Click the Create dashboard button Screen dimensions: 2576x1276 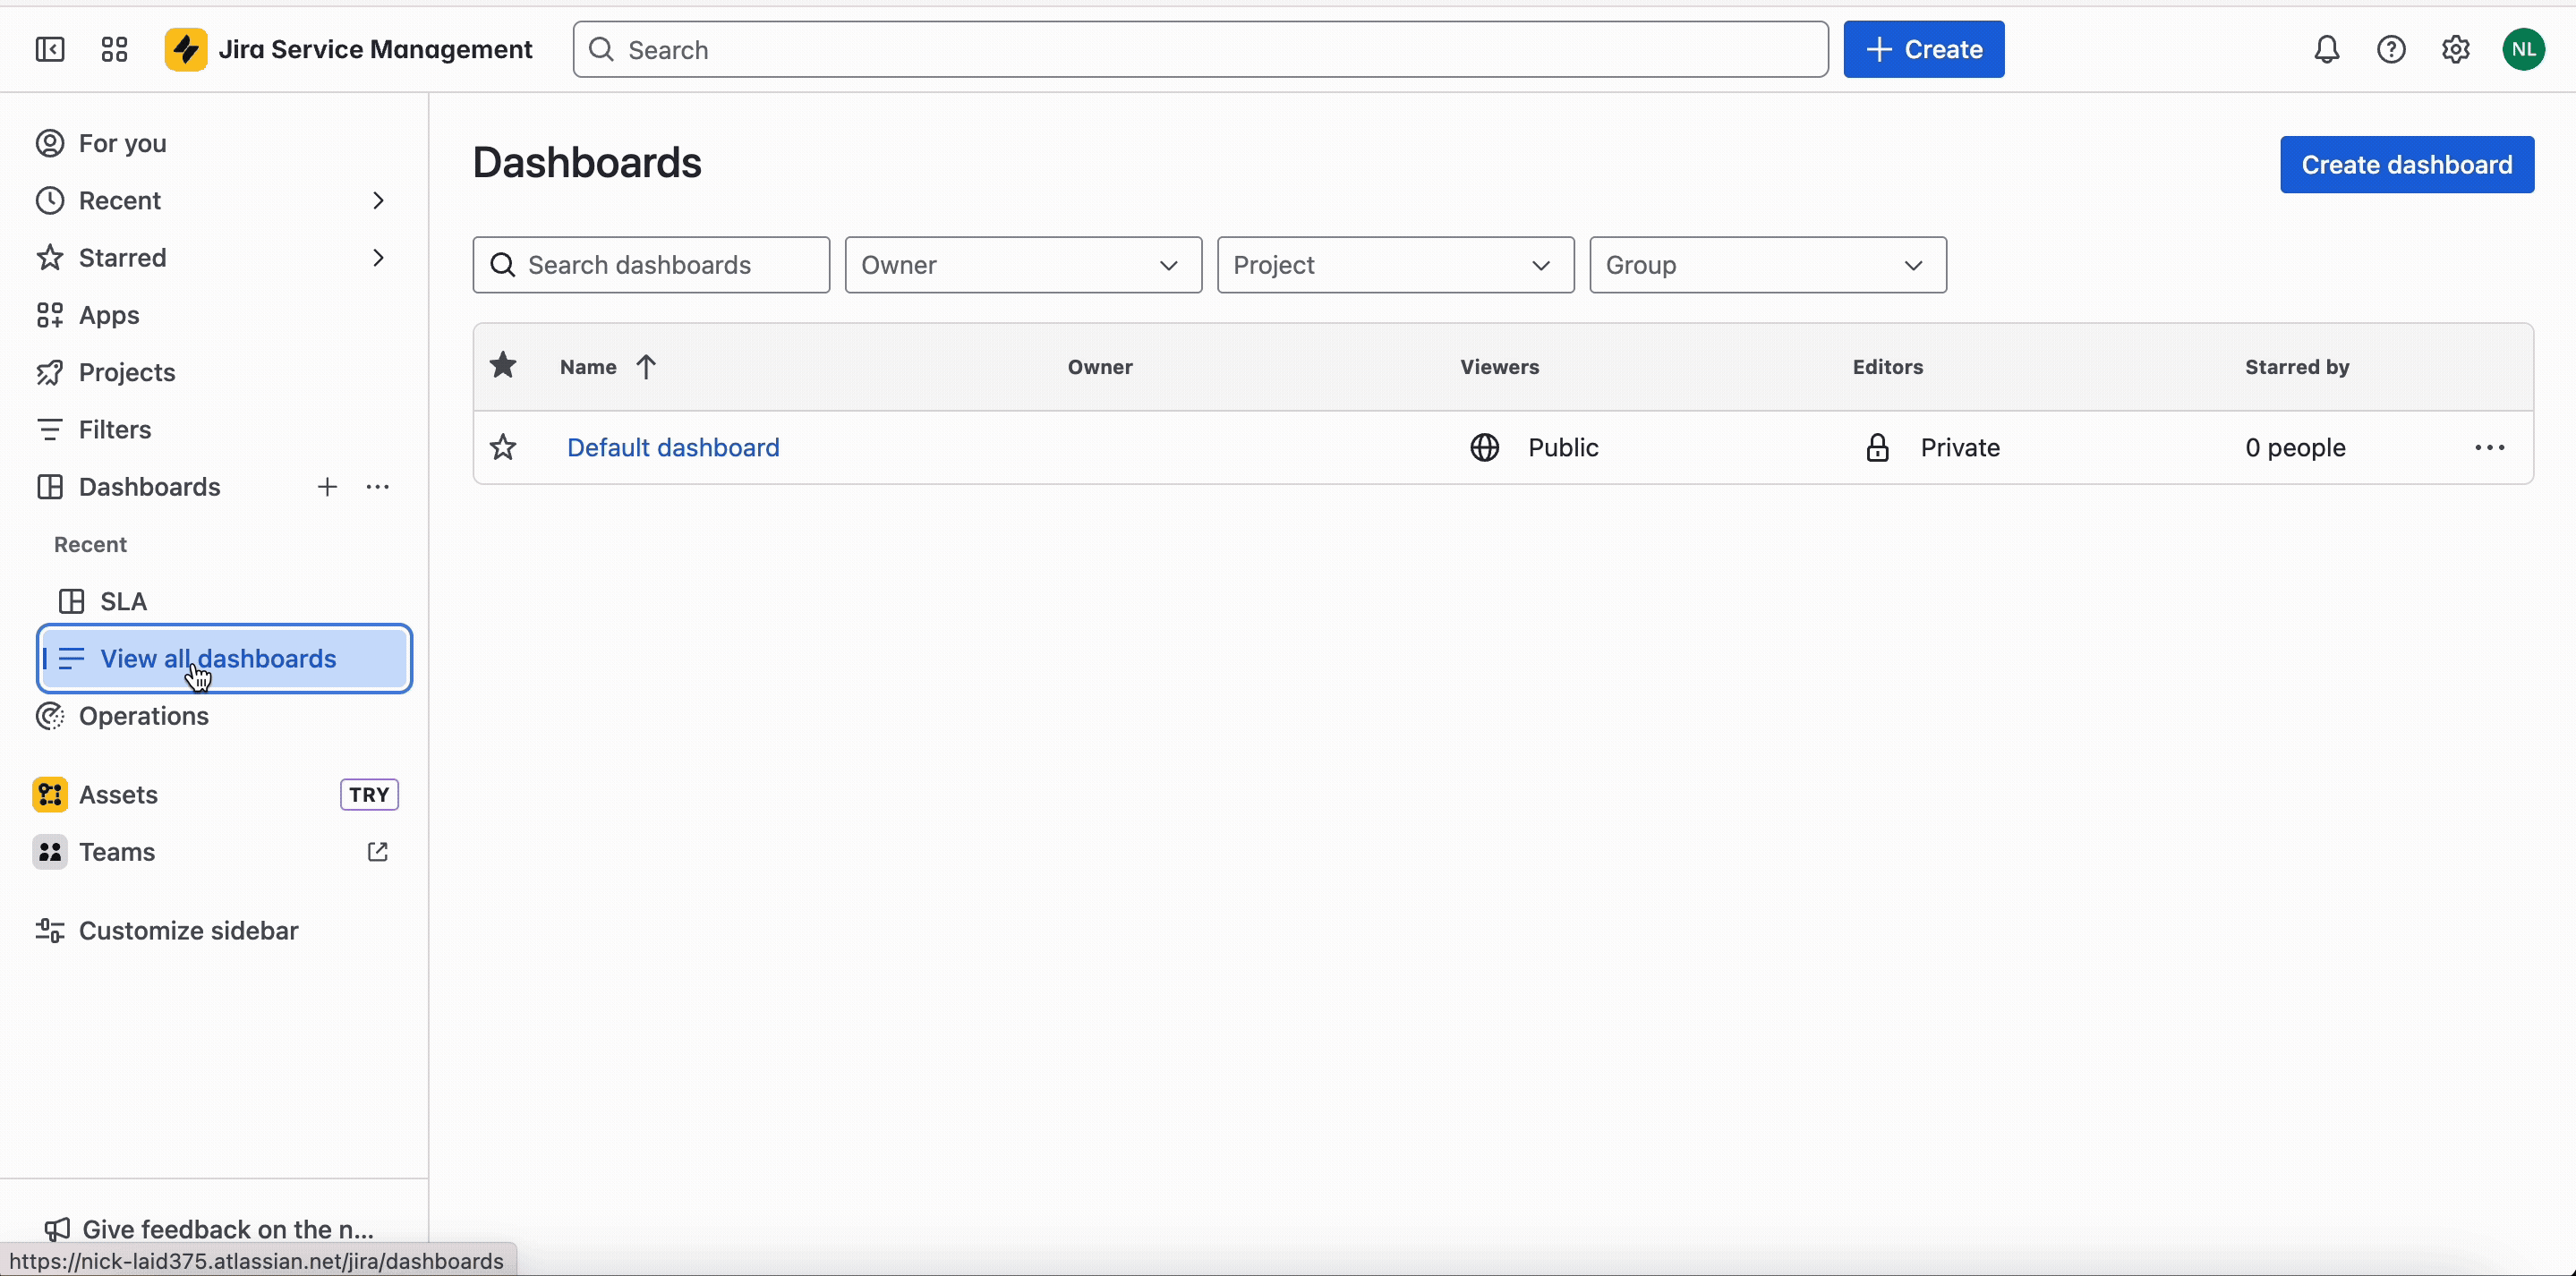(2406, 165)
